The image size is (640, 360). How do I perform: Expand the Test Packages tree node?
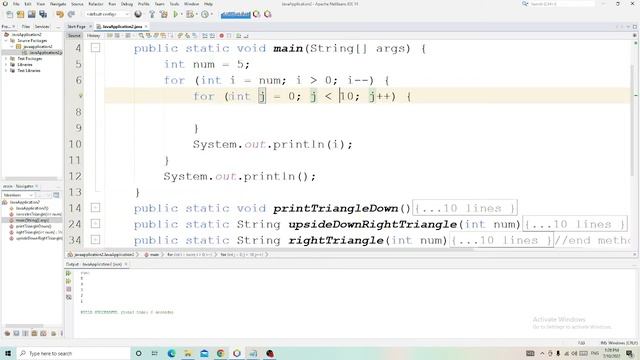6,59
